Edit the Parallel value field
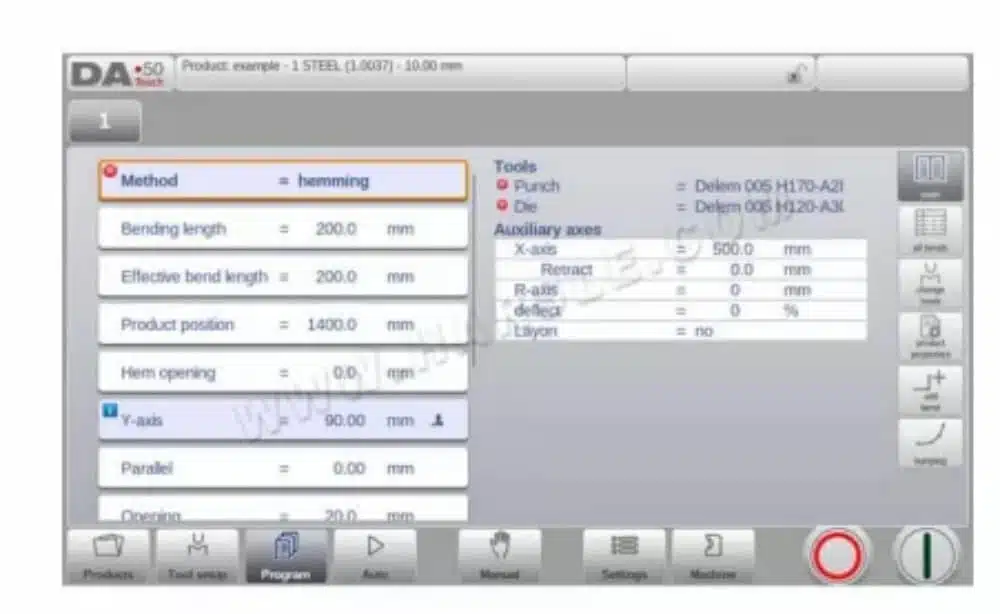The width and height of the screenshot is (1000, 614). tap(283, 468)
